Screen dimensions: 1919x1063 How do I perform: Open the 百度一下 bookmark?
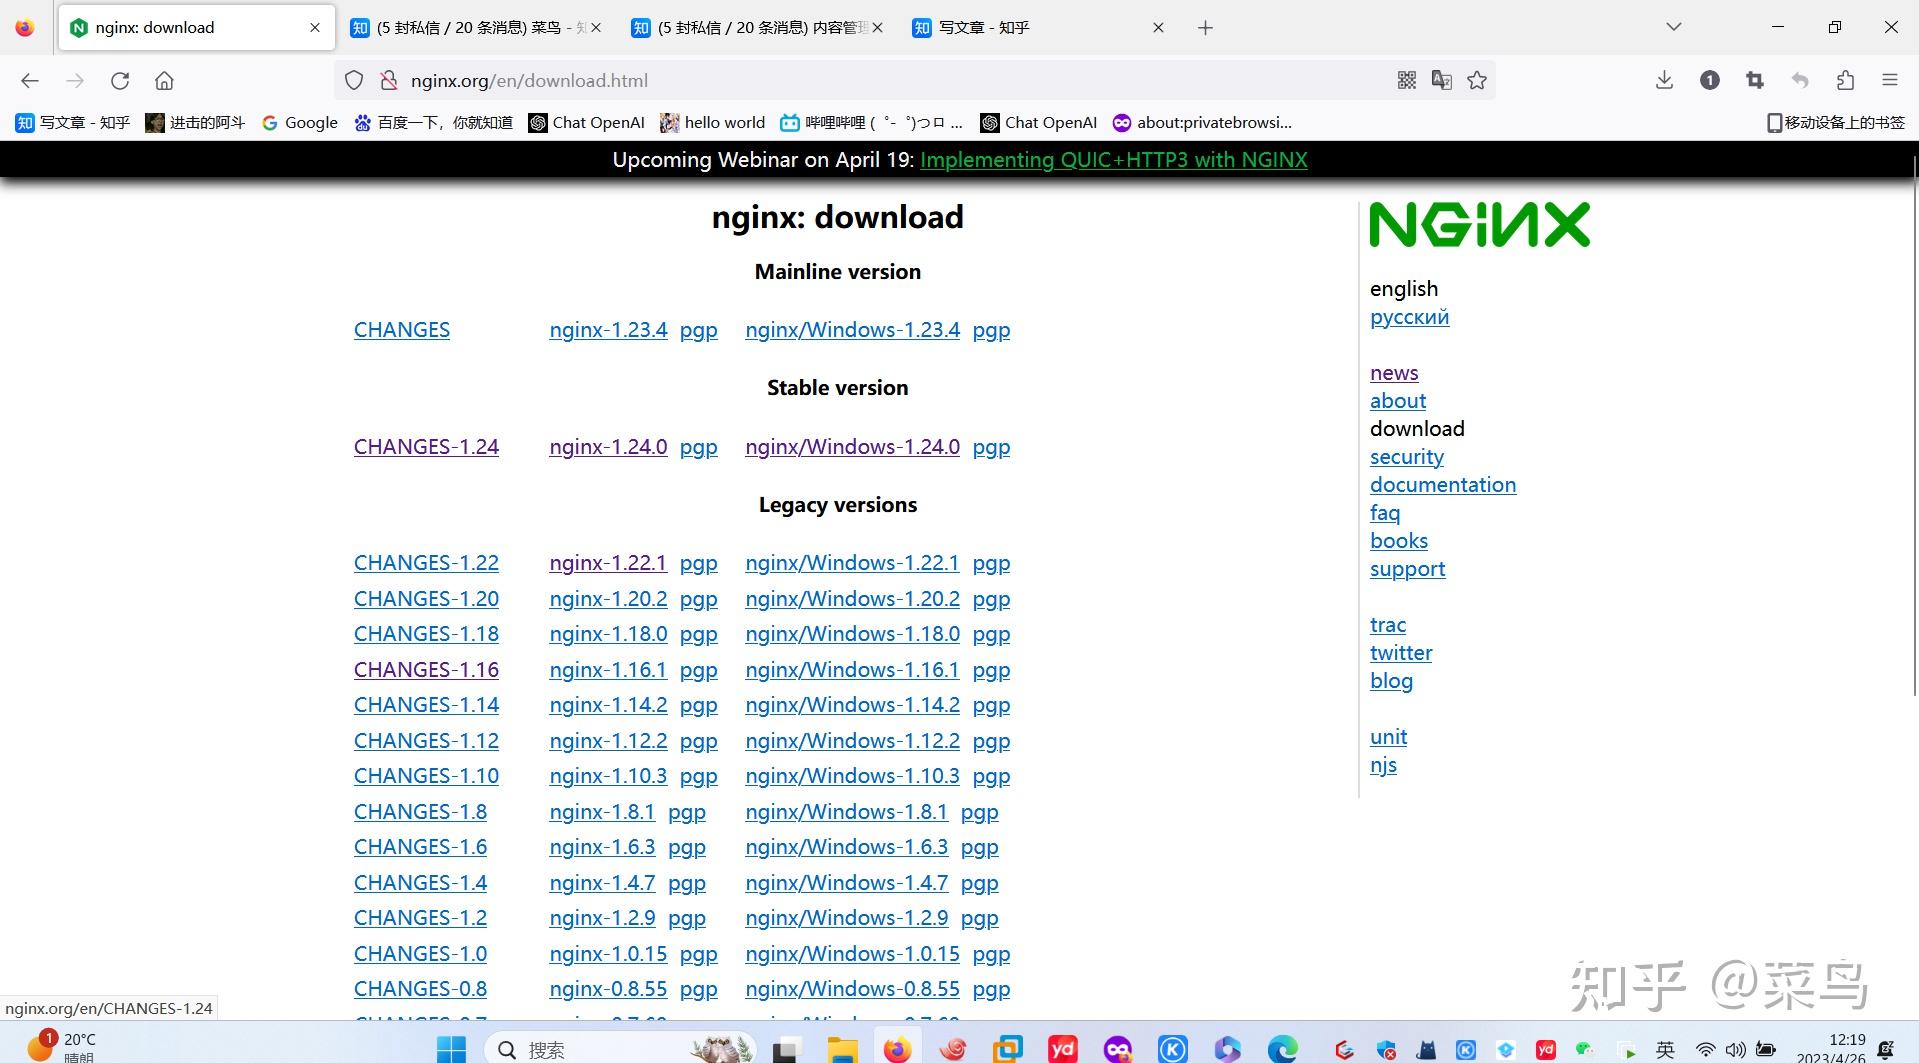[x=433, y=123]
